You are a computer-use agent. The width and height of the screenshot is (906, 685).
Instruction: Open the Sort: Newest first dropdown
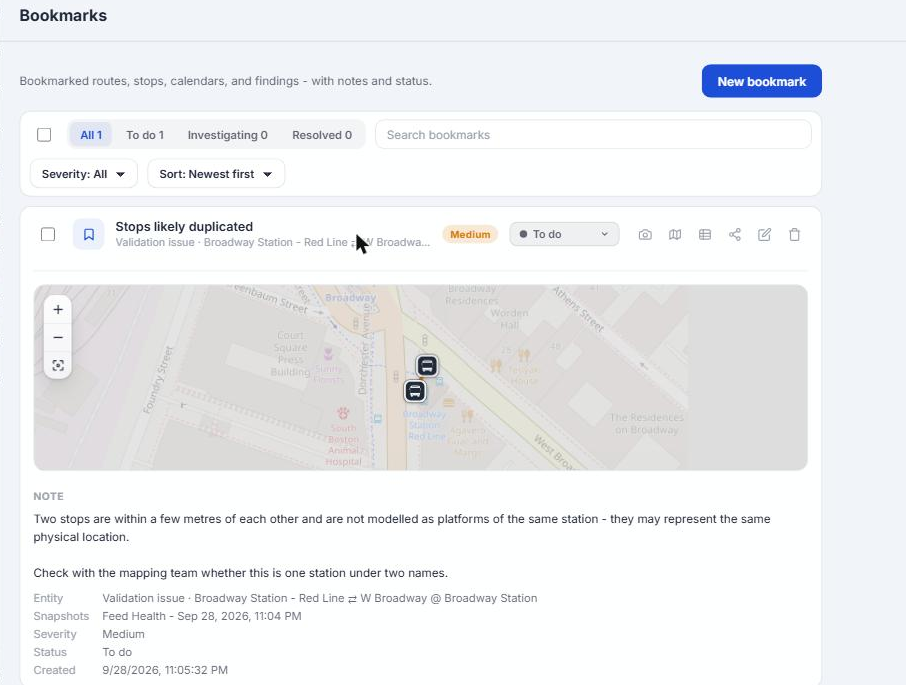[216, 174]
